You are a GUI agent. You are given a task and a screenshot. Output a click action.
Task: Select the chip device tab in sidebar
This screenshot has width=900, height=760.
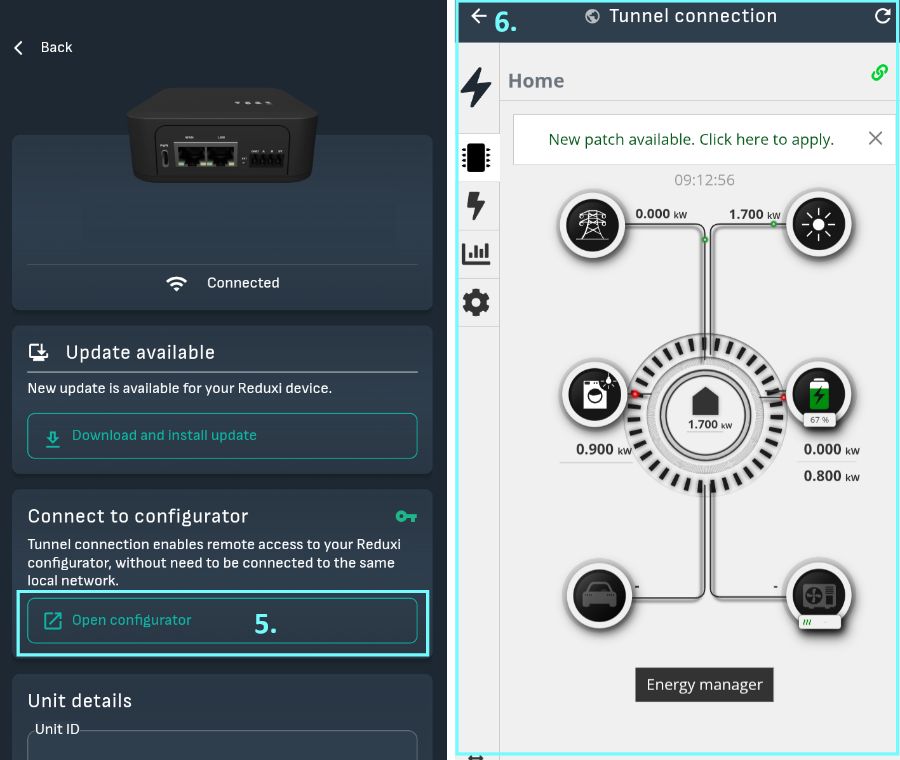click(x=476, y=157)
